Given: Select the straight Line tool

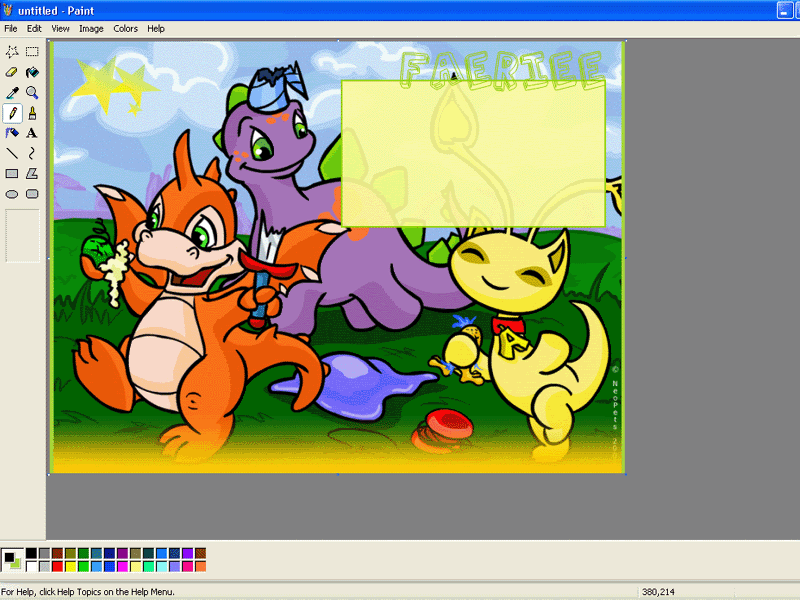Looking at the screenshot, I should [12, 153].
